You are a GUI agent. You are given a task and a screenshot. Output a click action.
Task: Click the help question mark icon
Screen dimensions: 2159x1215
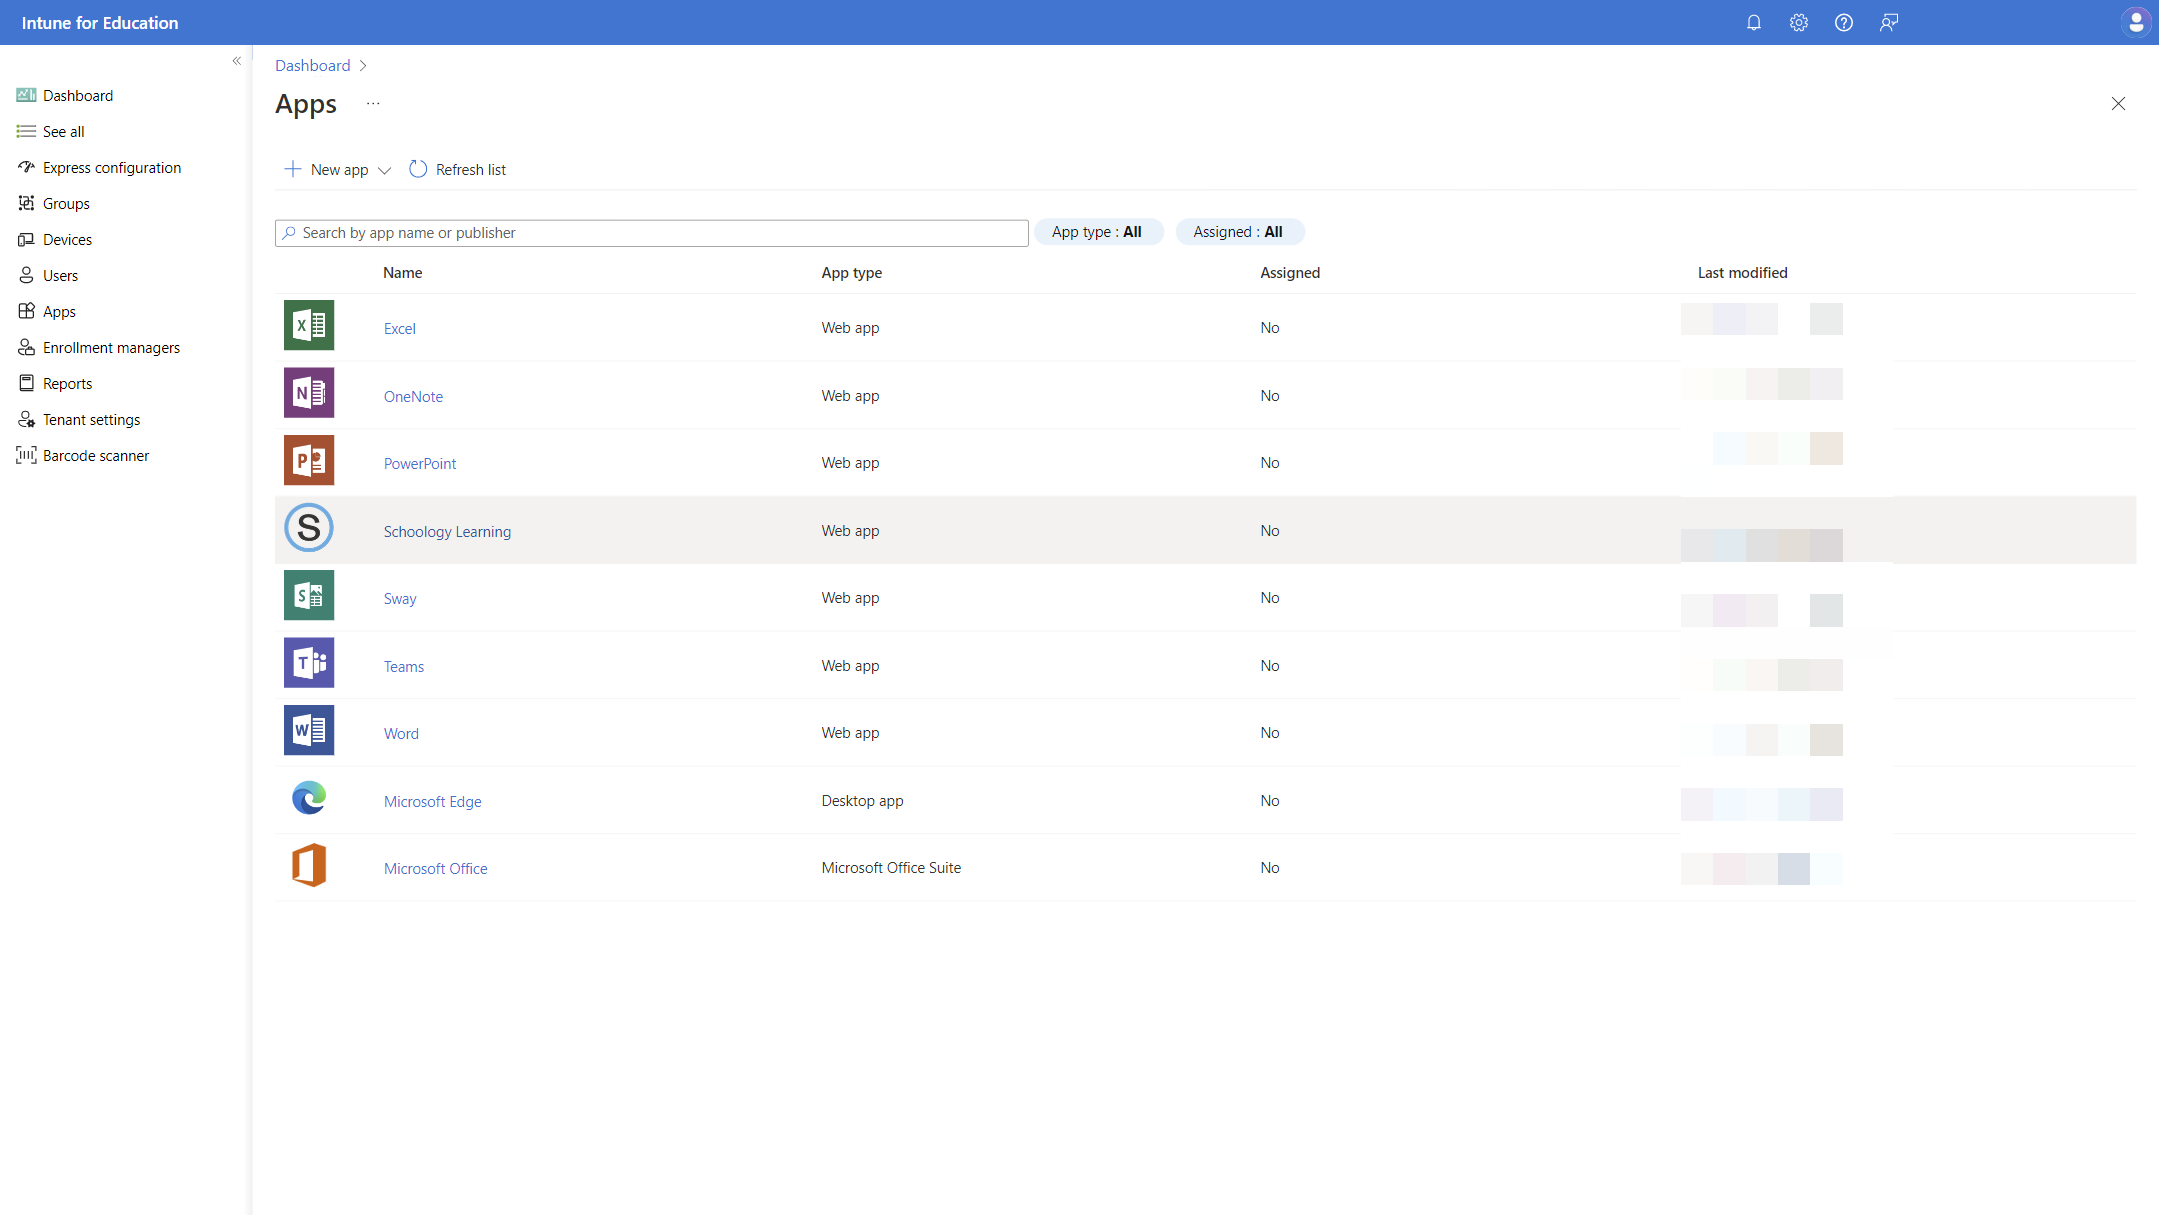(x=1844, y=22)
